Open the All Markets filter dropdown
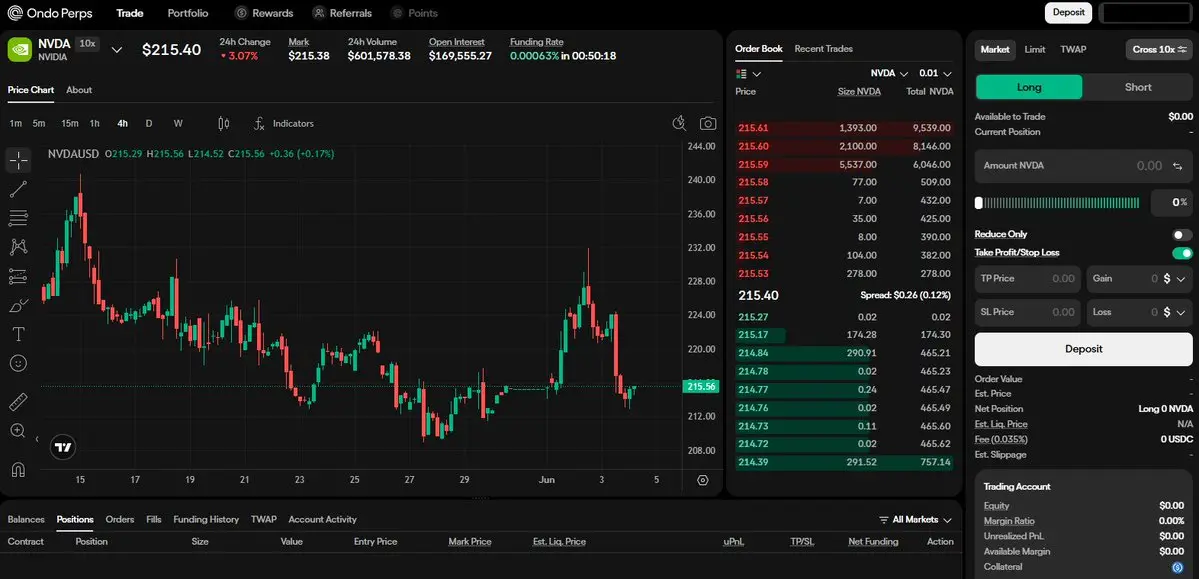Viewport: 1199px width, 579px height. pyautogui.click(x=915, y=519)
